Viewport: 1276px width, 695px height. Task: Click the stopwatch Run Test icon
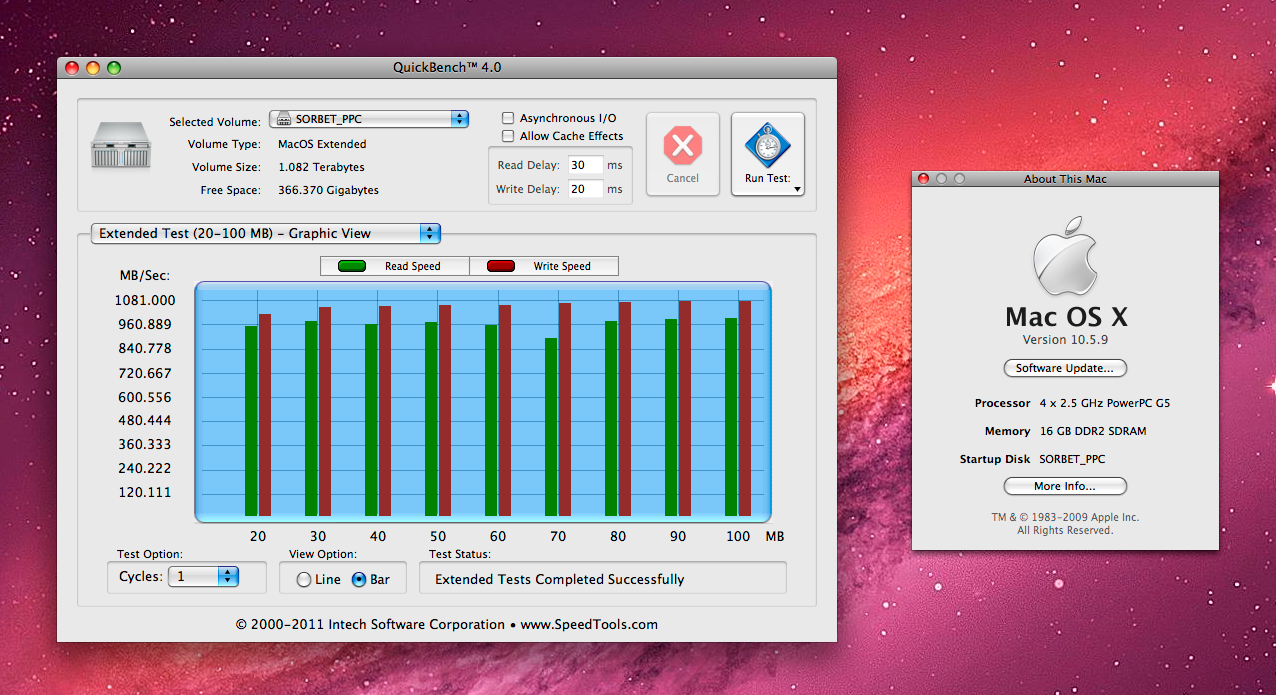pyautogui.click(x=767, y=146)
